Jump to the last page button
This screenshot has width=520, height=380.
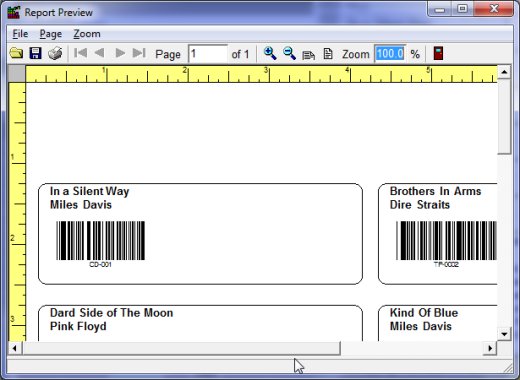(x=139, y=53)
